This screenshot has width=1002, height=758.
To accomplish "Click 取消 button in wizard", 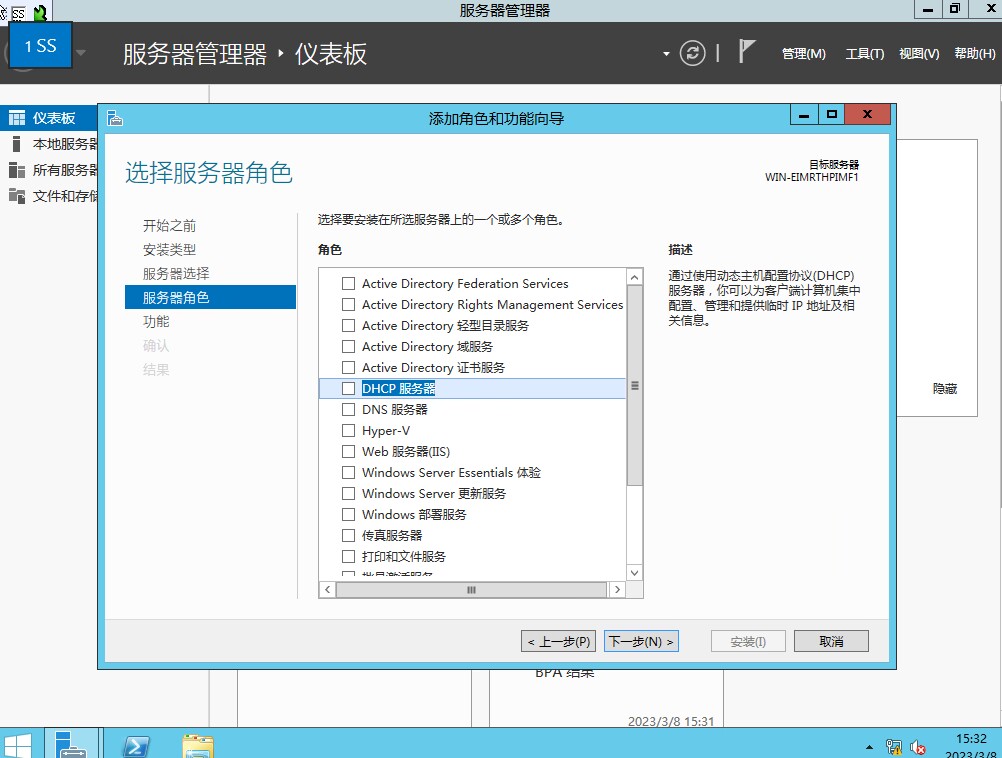I will click(831, 641).
